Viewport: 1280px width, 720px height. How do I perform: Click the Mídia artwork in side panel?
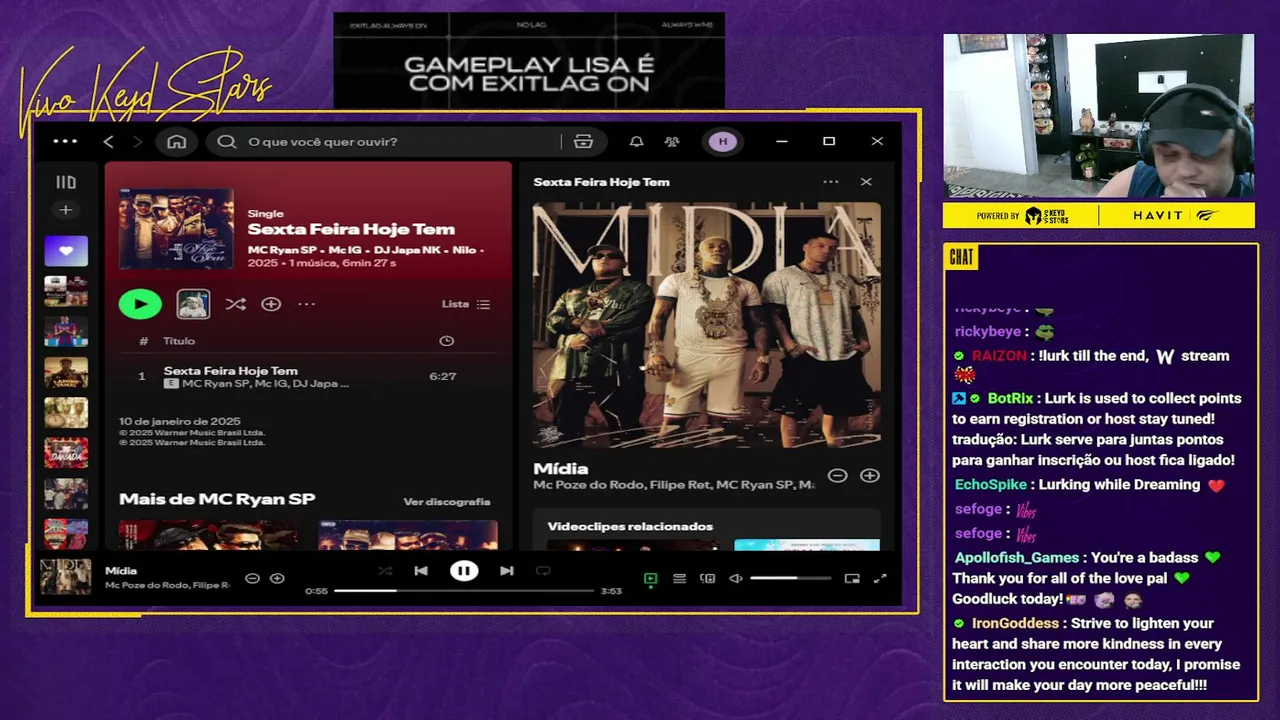706,325
